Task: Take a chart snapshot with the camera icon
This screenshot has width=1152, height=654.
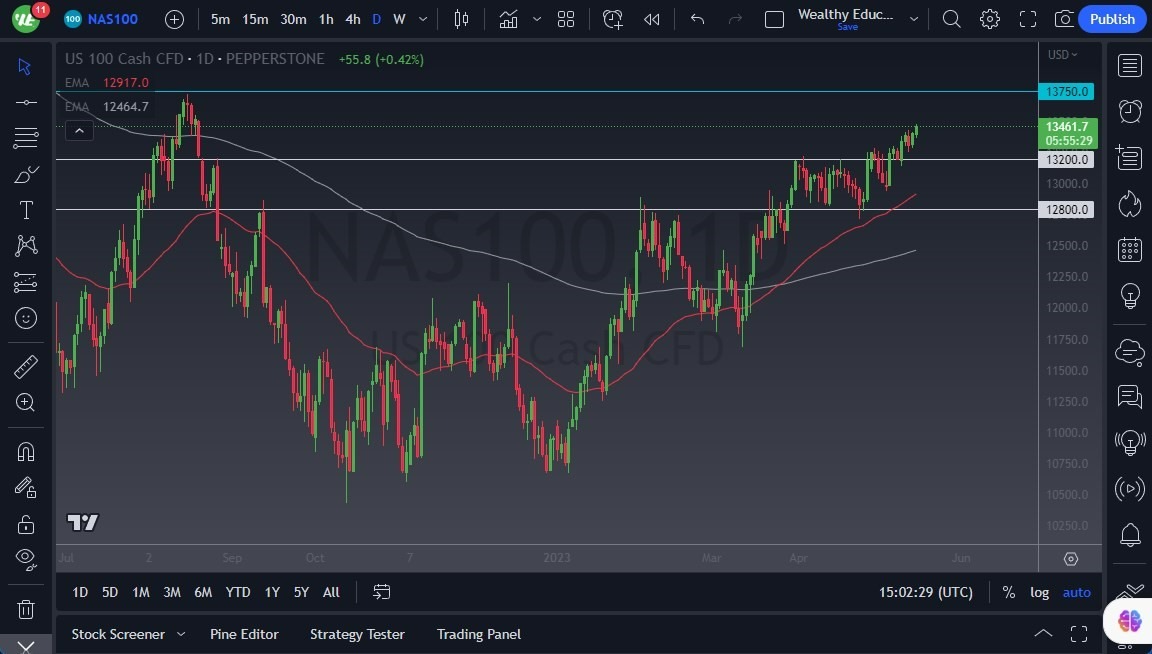Action: [1063, 18]
